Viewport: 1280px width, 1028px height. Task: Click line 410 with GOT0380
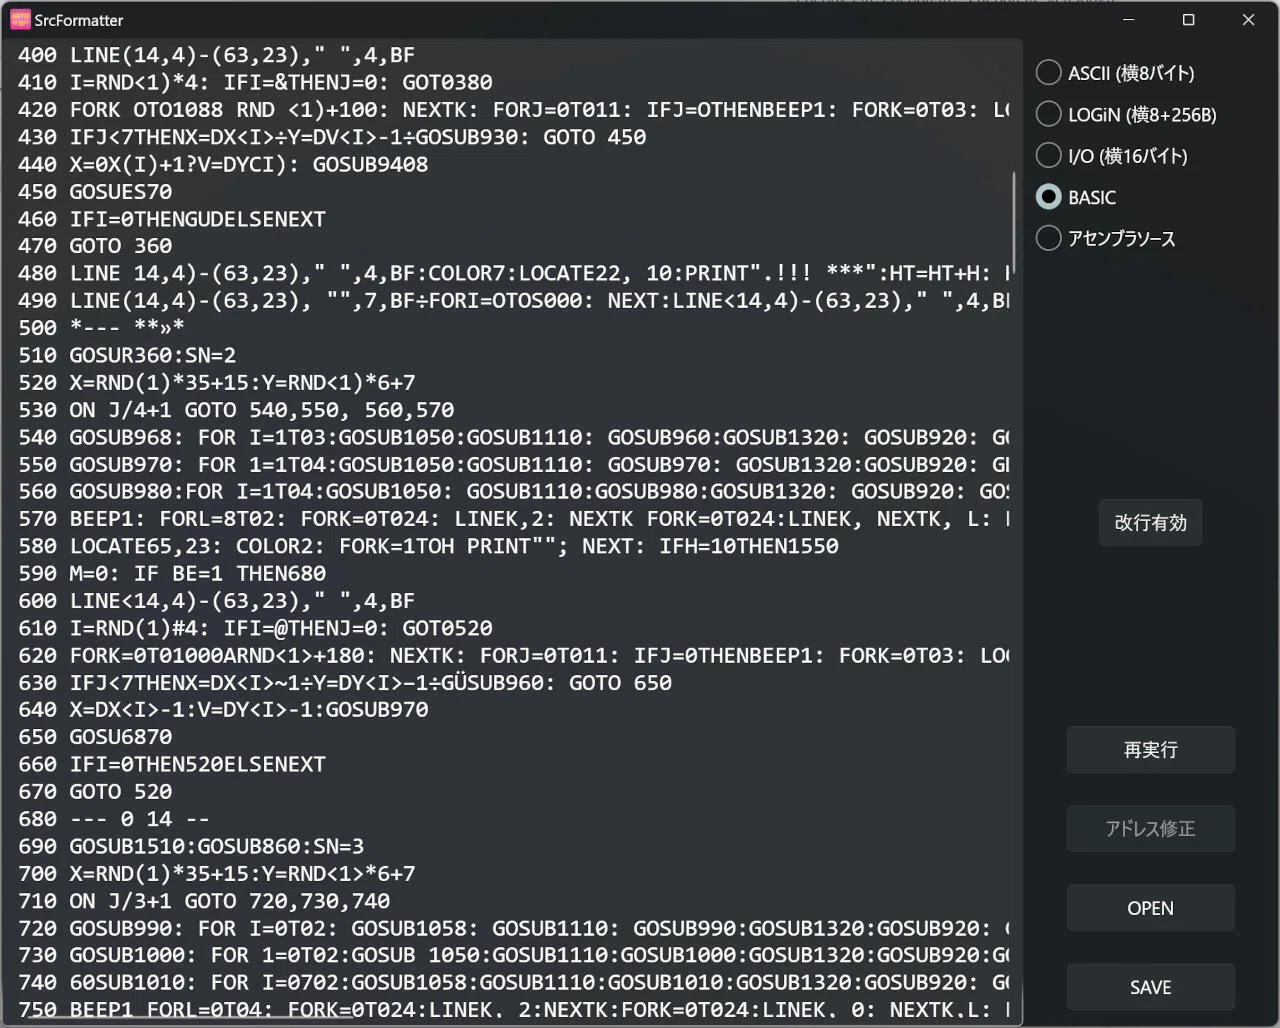click(x=255, y=82)
